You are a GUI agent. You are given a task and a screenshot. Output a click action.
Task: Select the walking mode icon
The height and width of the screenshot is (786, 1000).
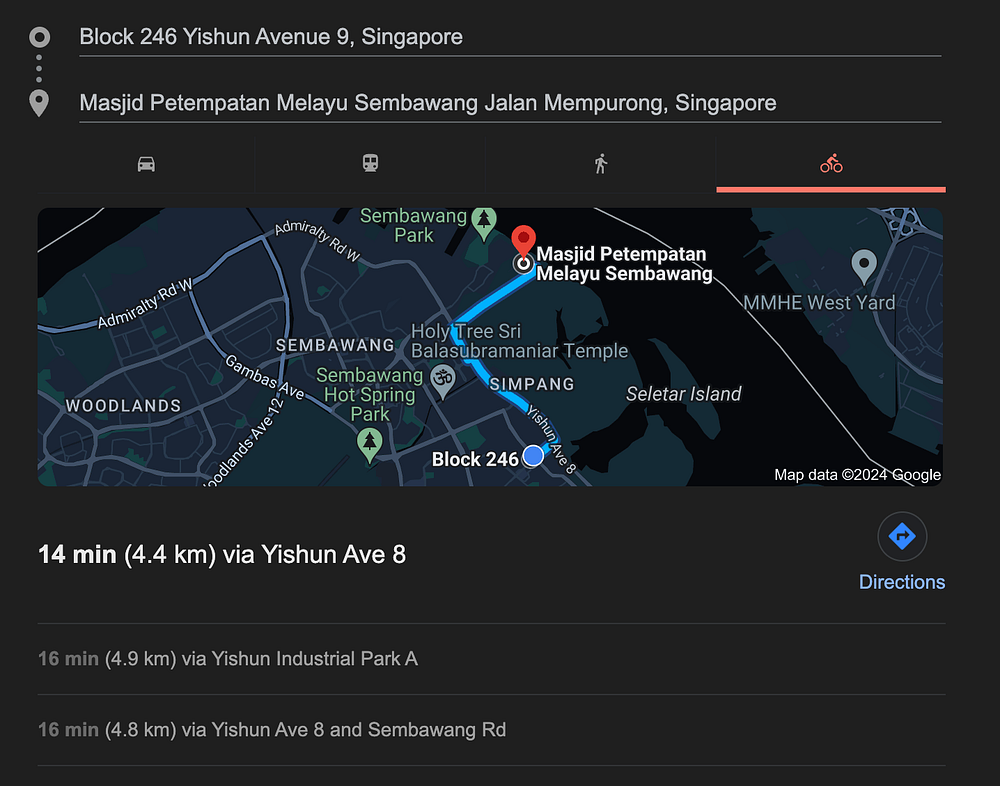point(601,164)
